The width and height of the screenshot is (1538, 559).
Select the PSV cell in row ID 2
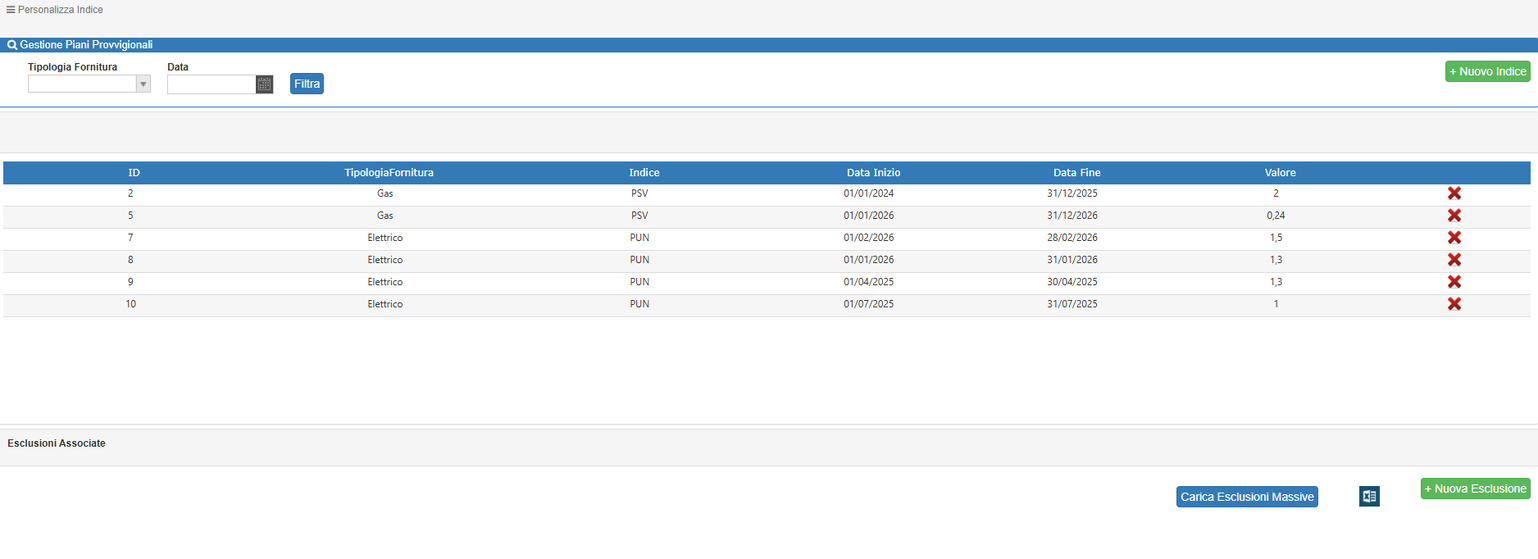coord(640,194)
